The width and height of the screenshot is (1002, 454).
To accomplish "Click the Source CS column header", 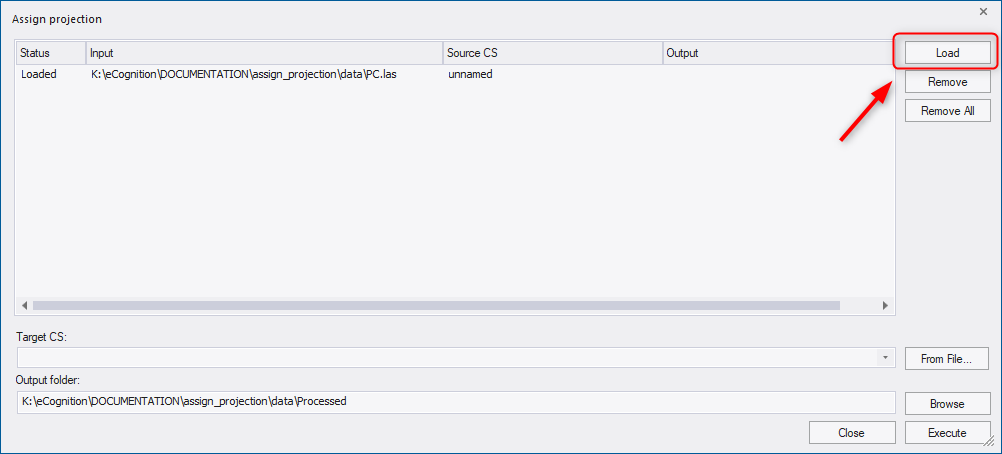I will (x=553, y=53).
